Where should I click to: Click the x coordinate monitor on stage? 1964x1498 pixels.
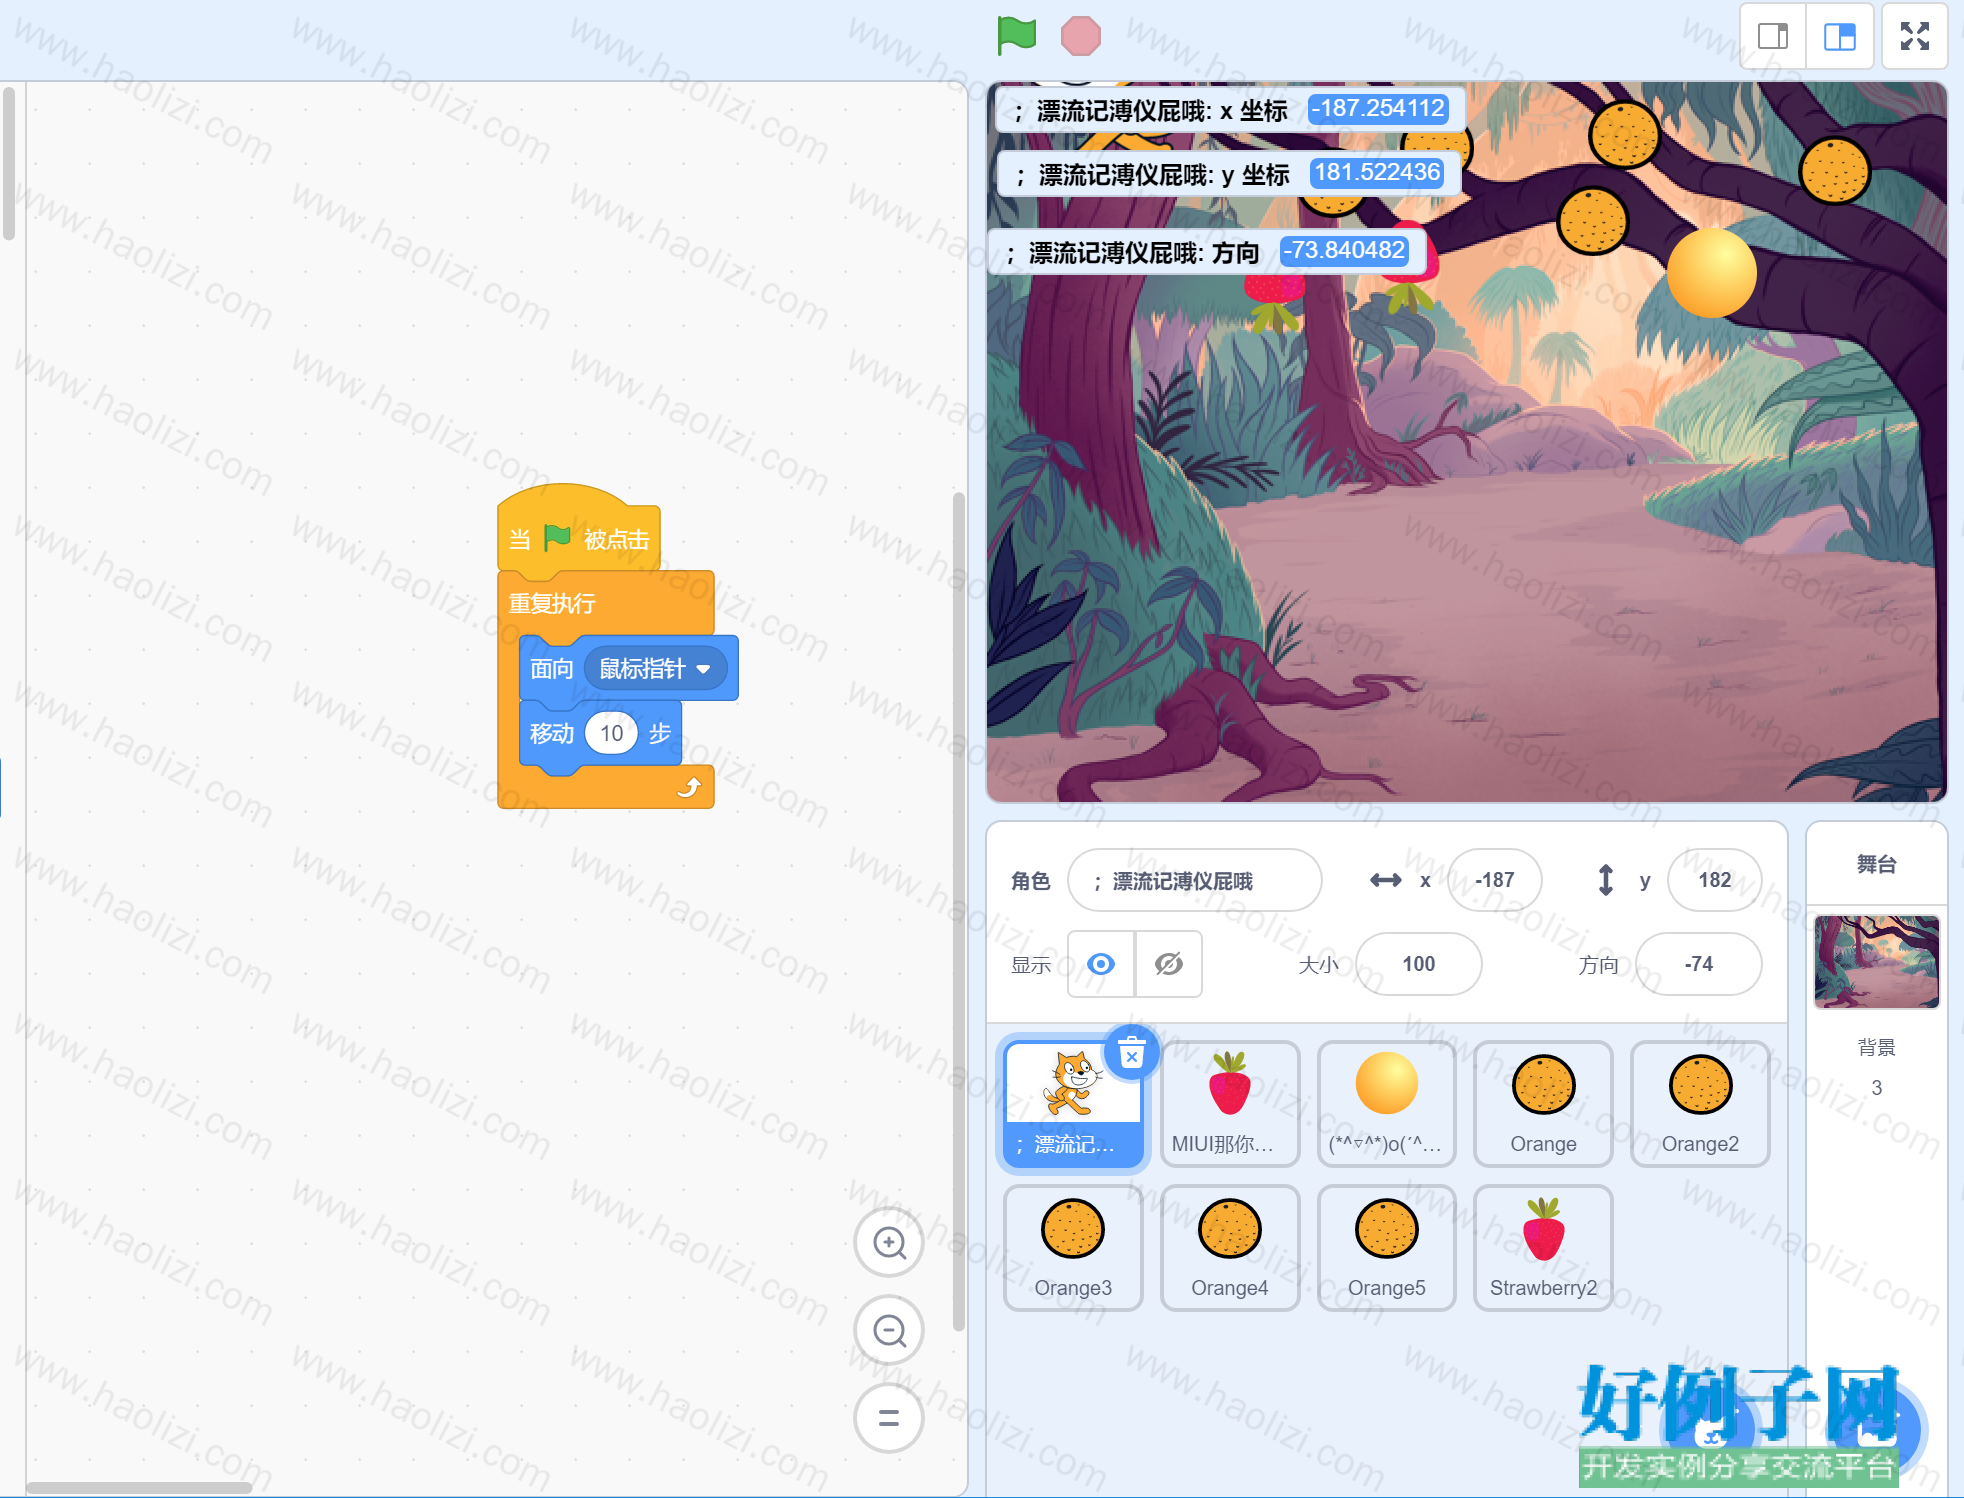[1230, 110]
